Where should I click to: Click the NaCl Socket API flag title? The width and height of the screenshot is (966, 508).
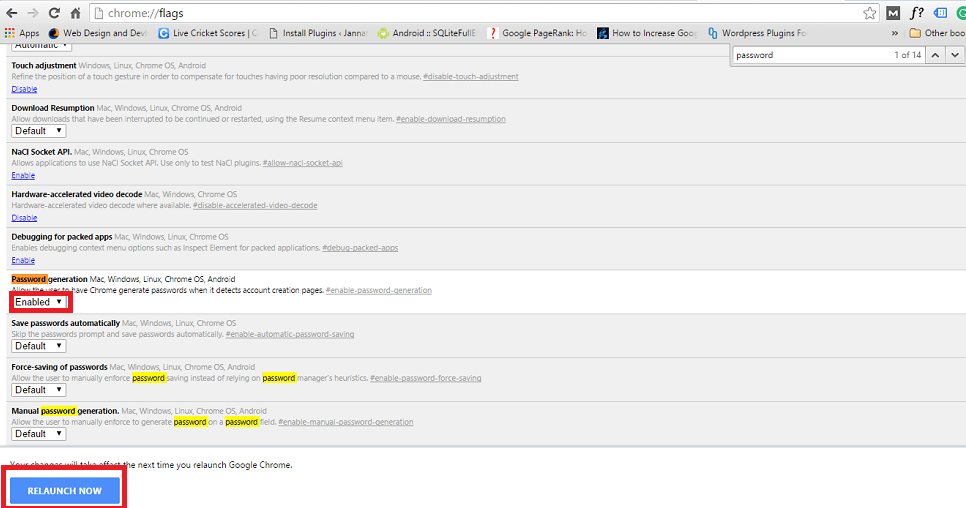tap(42, 151)
